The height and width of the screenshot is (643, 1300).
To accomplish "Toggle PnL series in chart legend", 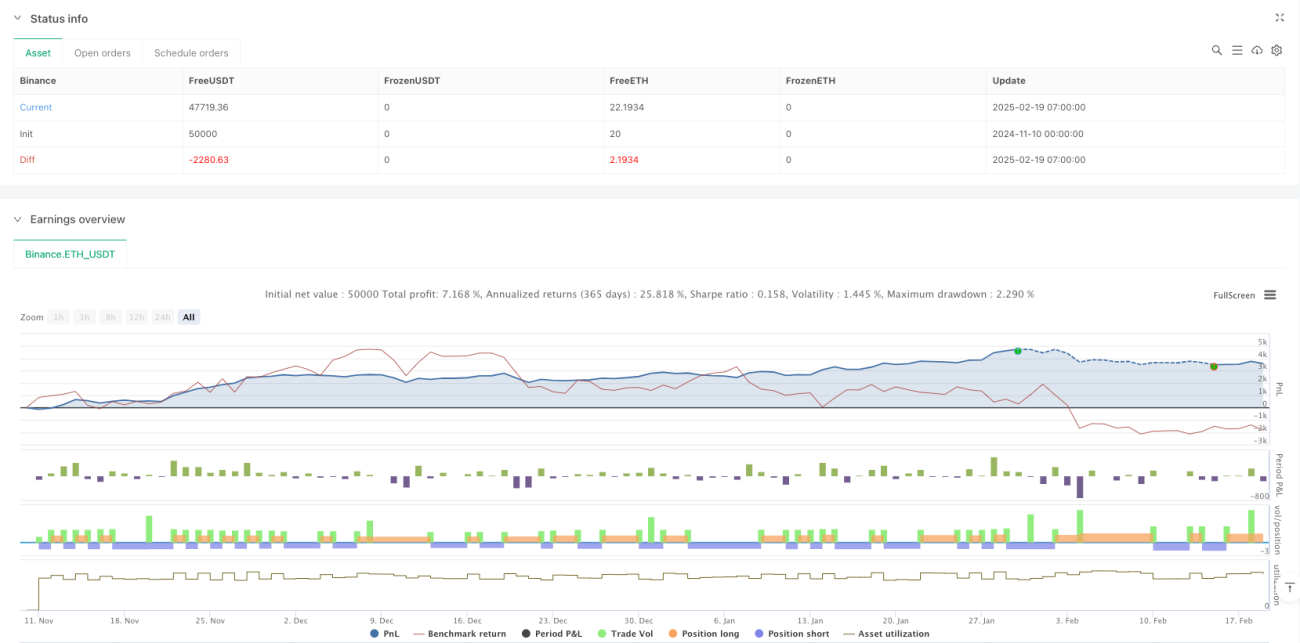I will pyautogui.click(x=385, y=633).
